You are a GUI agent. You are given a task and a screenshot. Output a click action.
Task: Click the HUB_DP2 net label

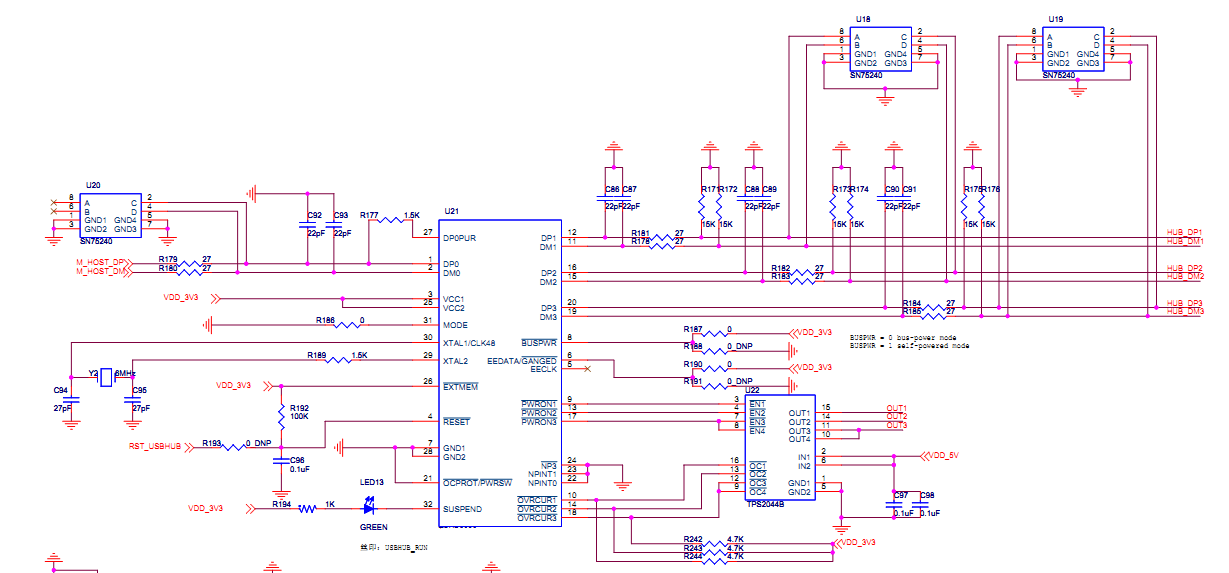point(1185,268)
